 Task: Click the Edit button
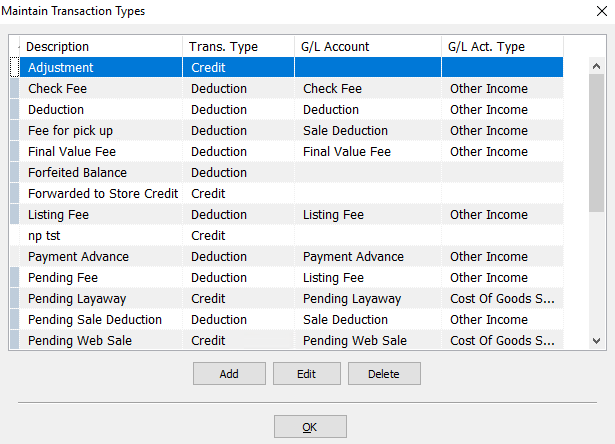tap(307, 373)
